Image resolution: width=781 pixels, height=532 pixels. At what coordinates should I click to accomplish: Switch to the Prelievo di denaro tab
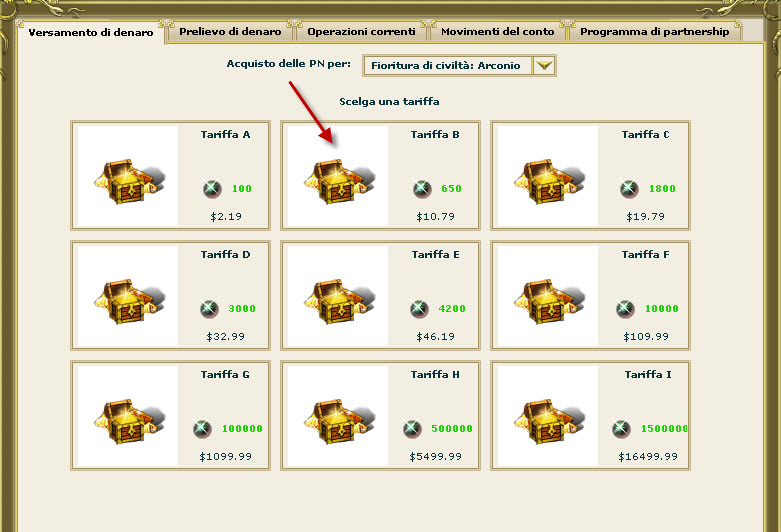[230, 31]
